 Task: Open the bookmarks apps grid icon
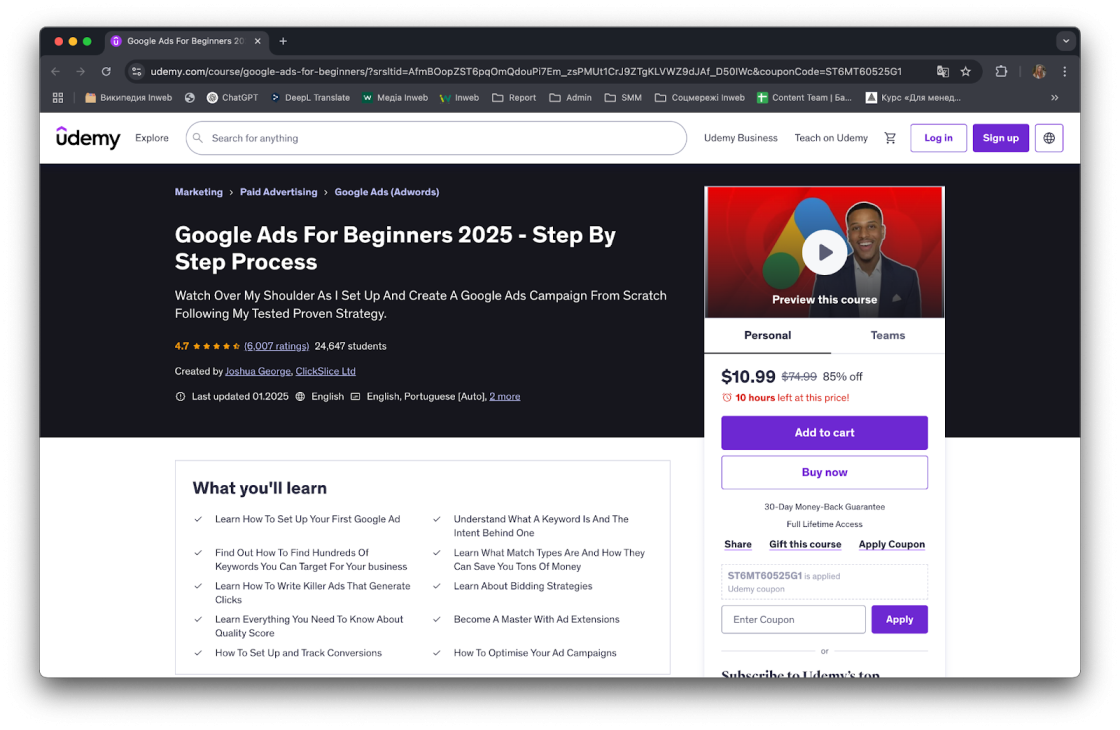point(58,98)
